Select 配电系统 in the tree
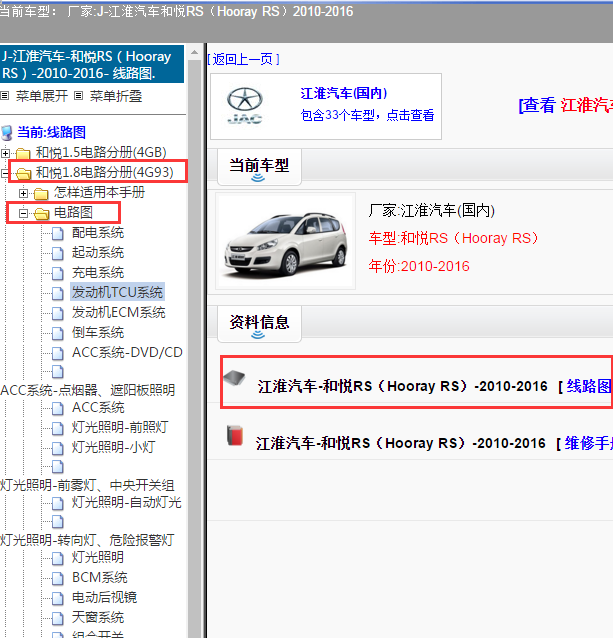Image resolution: width=613 pixels, height=638 pixels. (x=98, y=233)
